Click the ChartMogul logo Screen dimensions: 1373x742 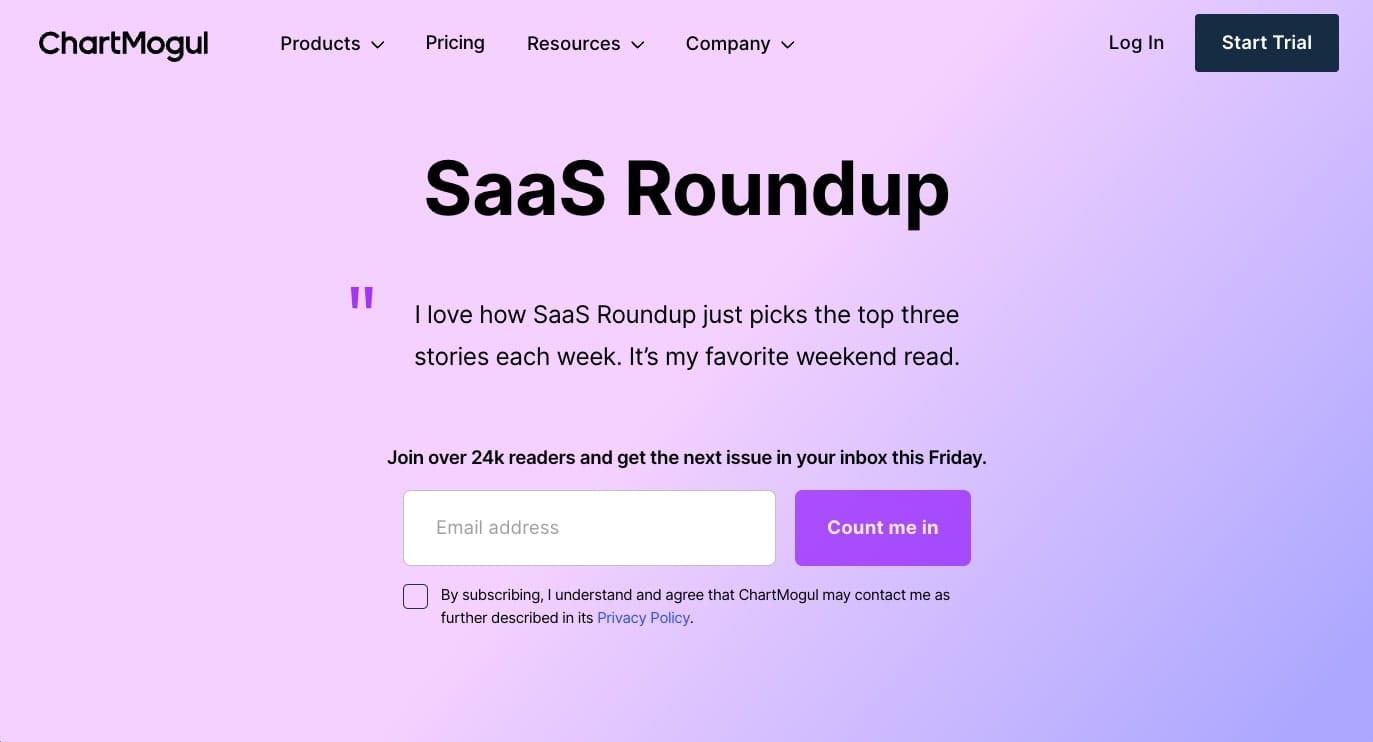[x=123, y=43]
